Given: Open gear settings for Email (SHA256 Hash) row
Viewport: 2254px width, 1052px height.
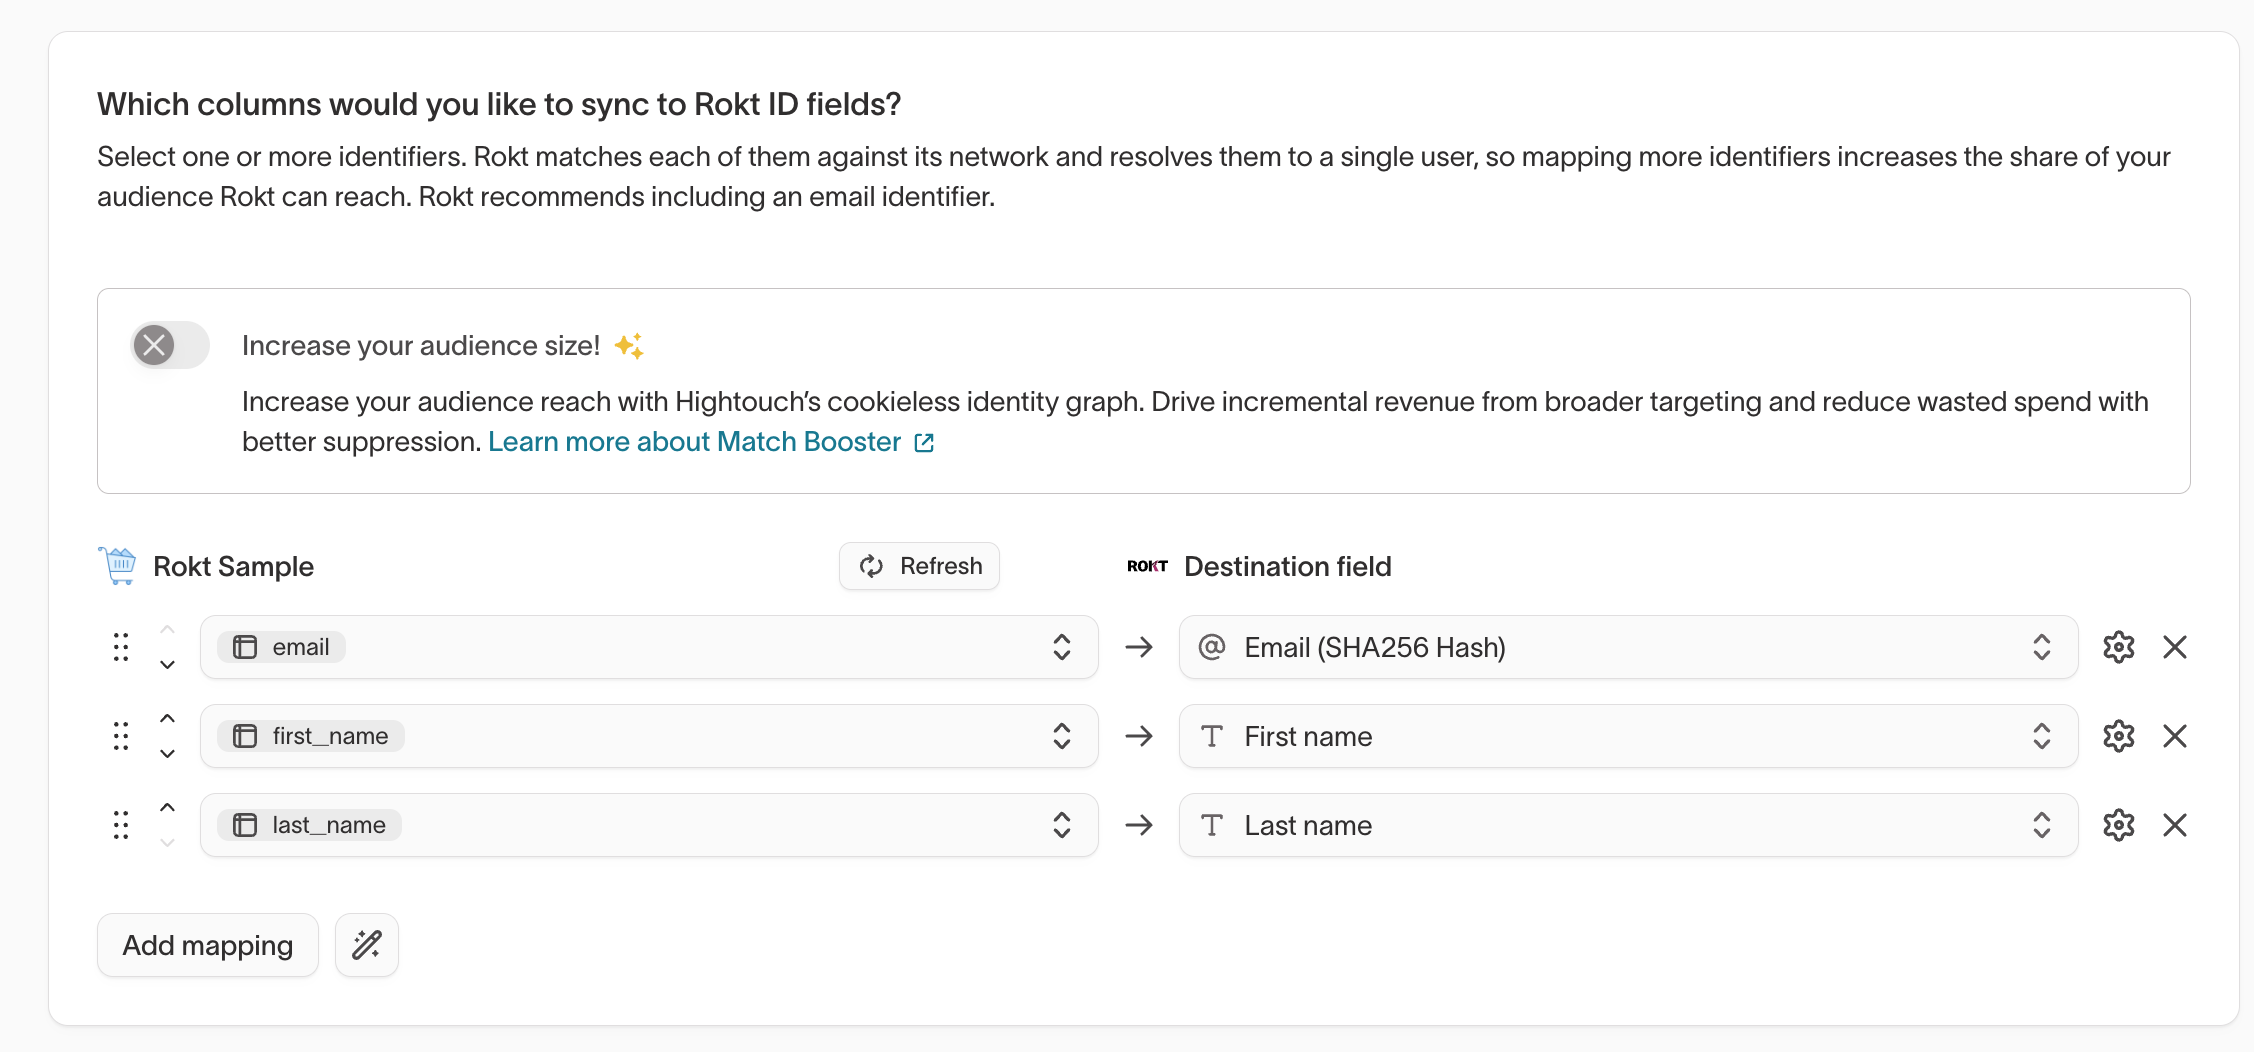Looking at the screenshot, I should point(2119,647).
